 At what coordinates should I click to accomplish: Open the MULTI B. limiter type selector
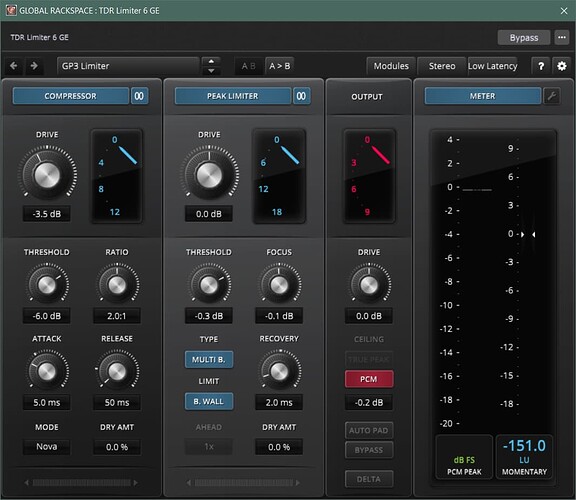[x=209, y=359]
